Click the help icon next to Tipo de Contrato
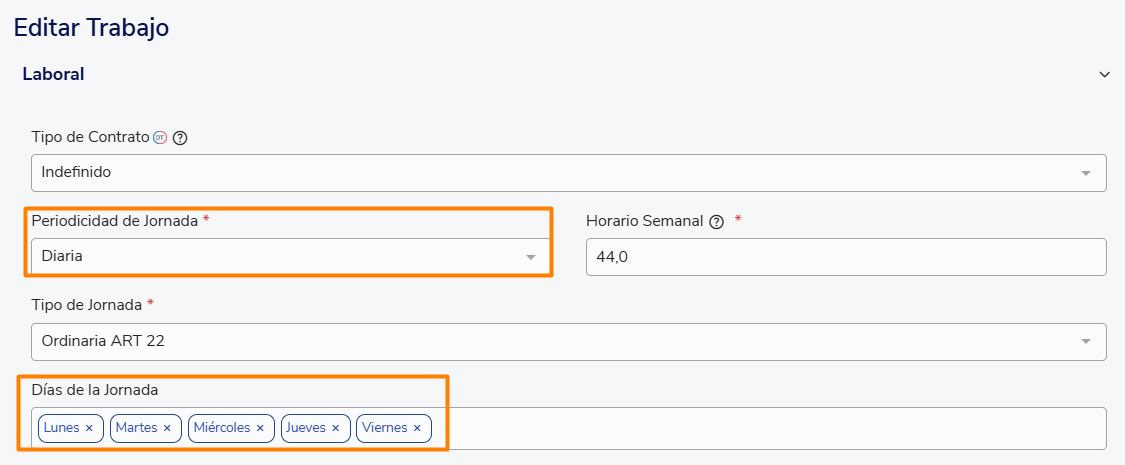Image resolution: width=1125 pixels, height=465 pixels. (x=180, y=138)
